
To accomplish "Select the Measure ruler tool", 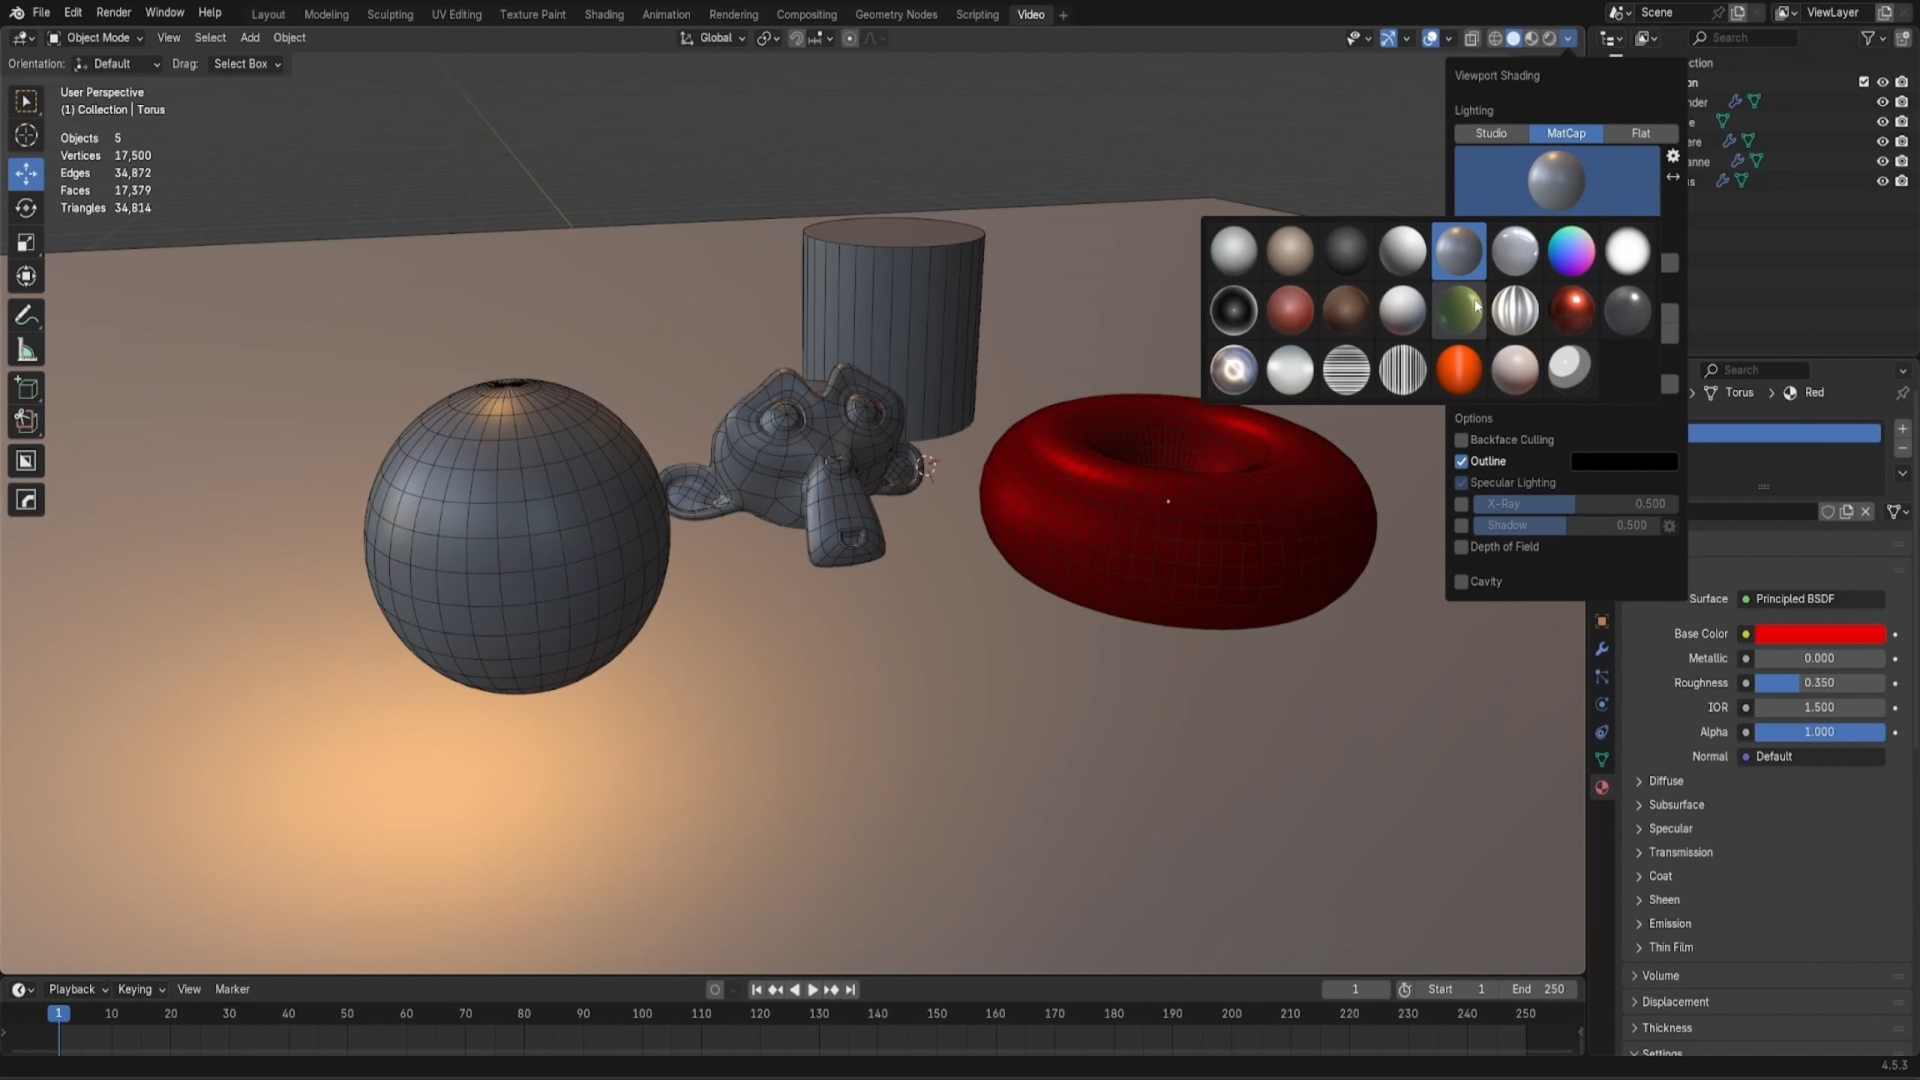I will pyautogui.click(x=26, y=351).
